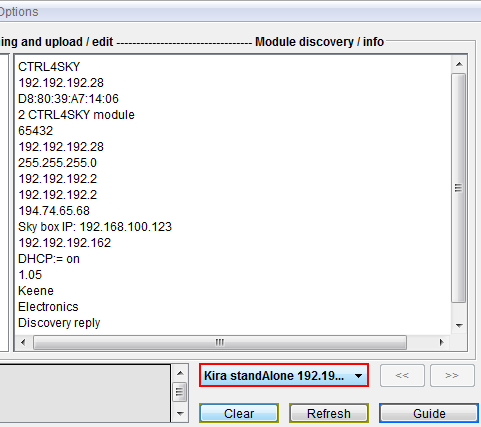481x427 pixels.
Task: Click the next '>>' navigation button
Action: (452, 376)
